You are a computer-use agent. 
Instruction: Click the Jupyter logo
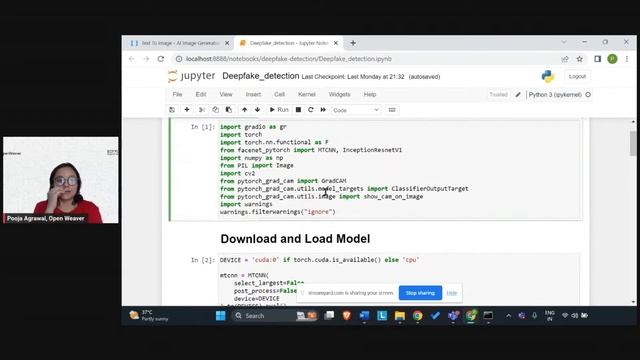click(x=191, y=76)
